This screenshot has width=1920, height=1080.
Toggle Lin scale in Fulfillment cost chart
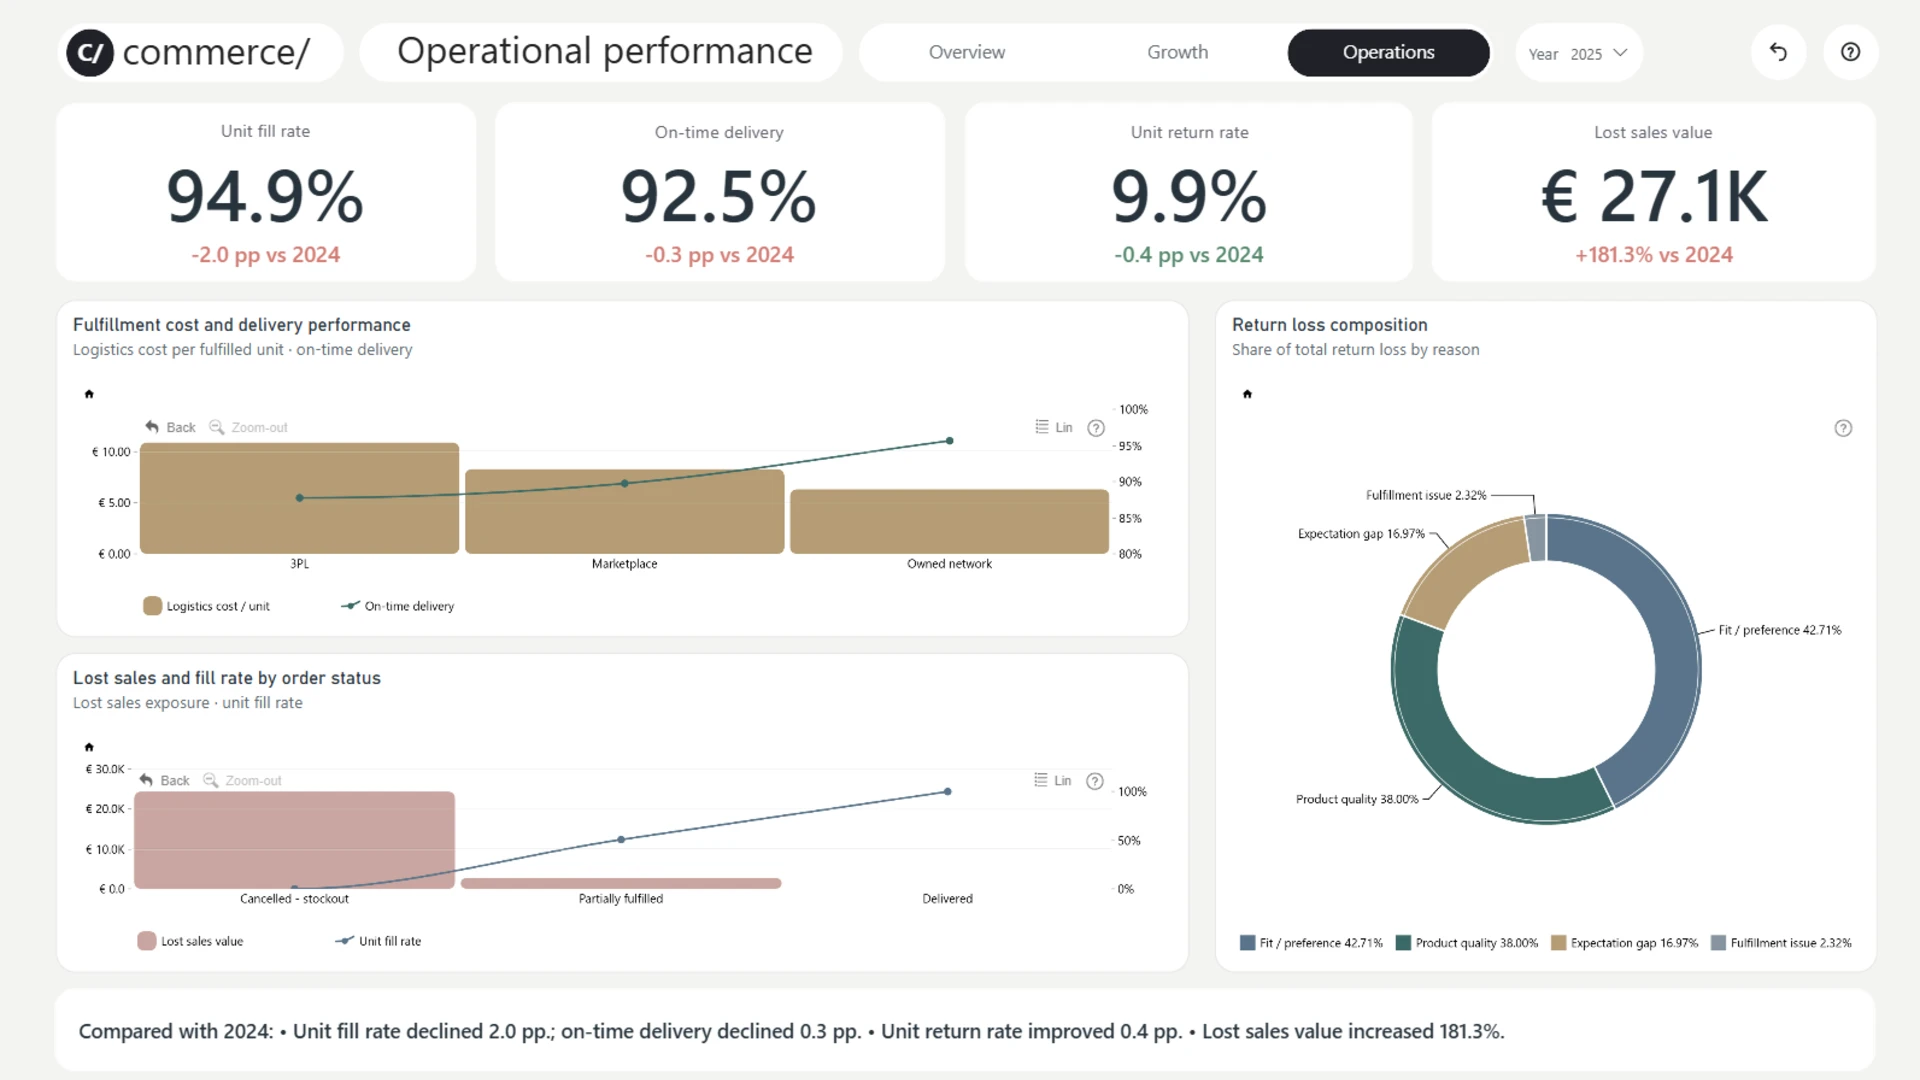point(1054,427)
